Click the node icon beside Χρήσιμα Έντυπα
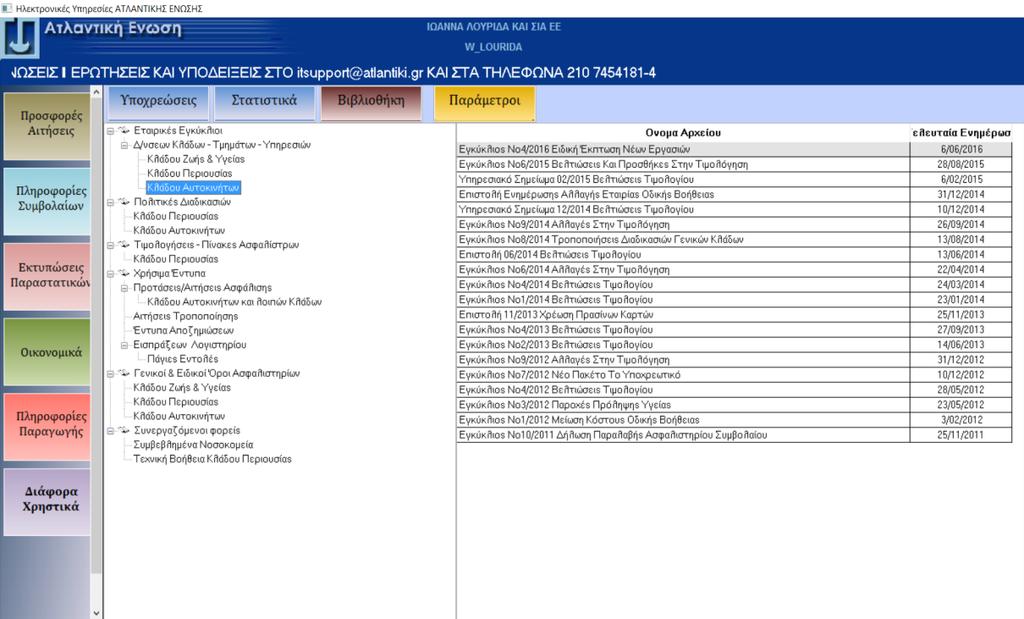Image resolution: width=1024 pixels, height=619 pixels. tap(124, 274)
